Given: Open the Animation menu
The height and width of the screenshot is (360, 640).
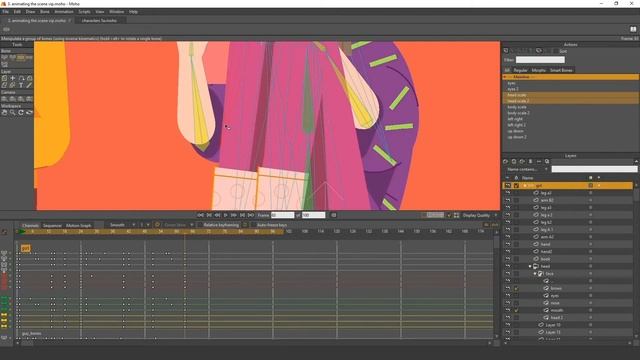Looking at the screenshot, I should coord(64,12).
